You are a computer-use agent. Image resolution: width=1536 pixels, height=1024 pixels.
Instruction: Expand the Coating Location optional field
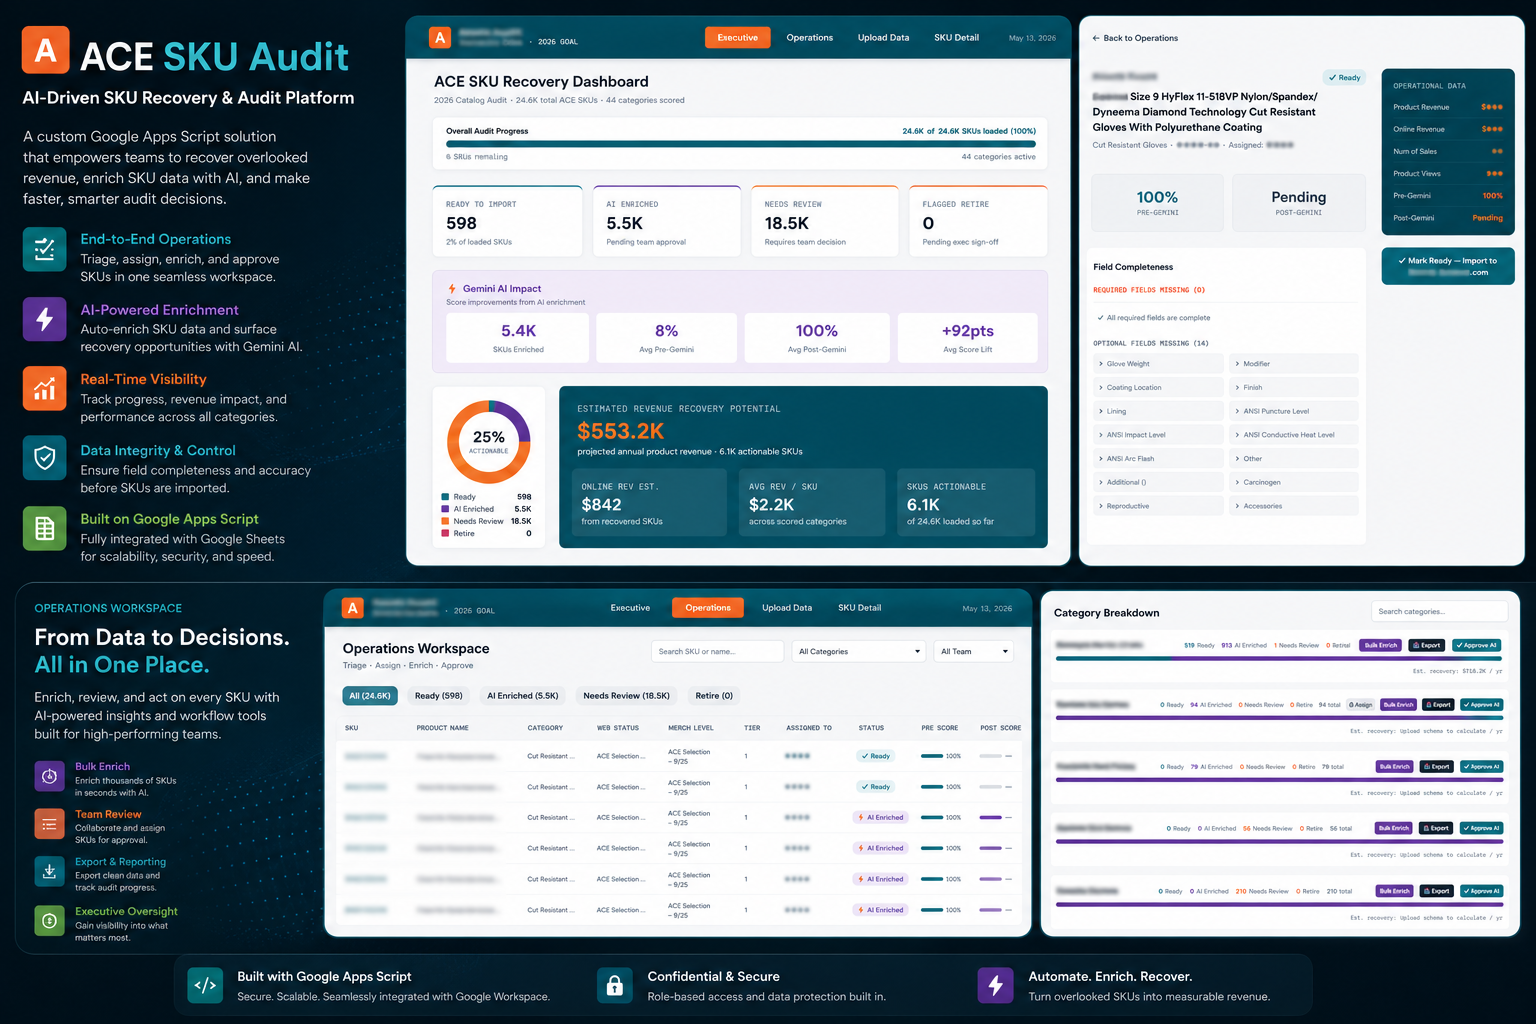1159,388
